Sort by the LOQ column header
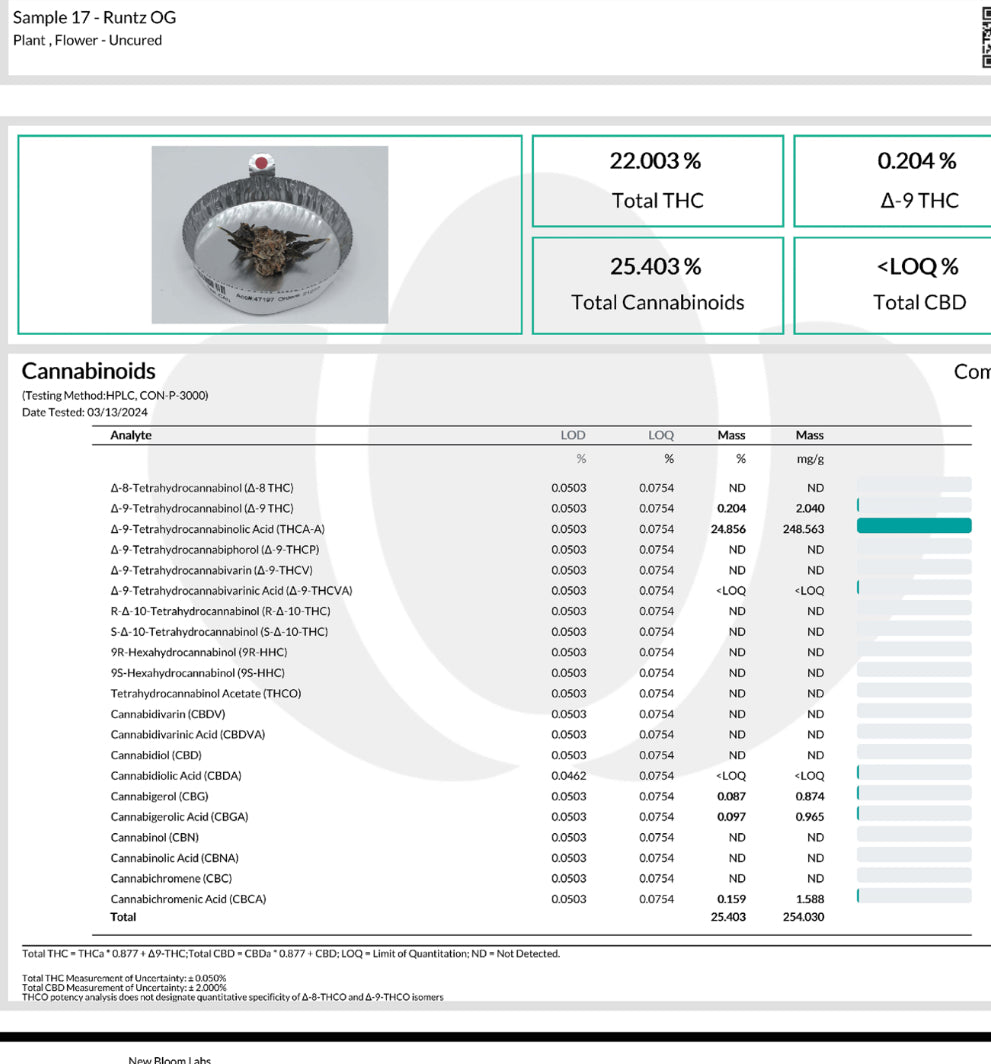This screenshot has height=1064, width=991. 662,435
